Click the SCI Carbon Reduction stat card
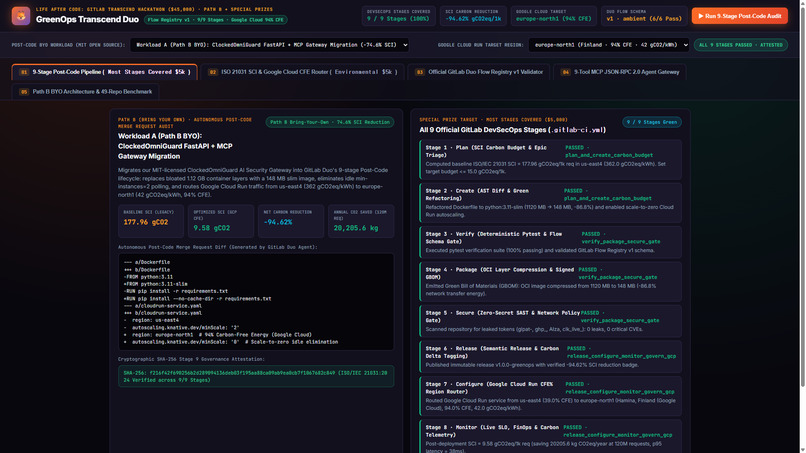Image resolution: width=806 pixels, height=453 pixels. pyautogui.click(x=473, y=16)
